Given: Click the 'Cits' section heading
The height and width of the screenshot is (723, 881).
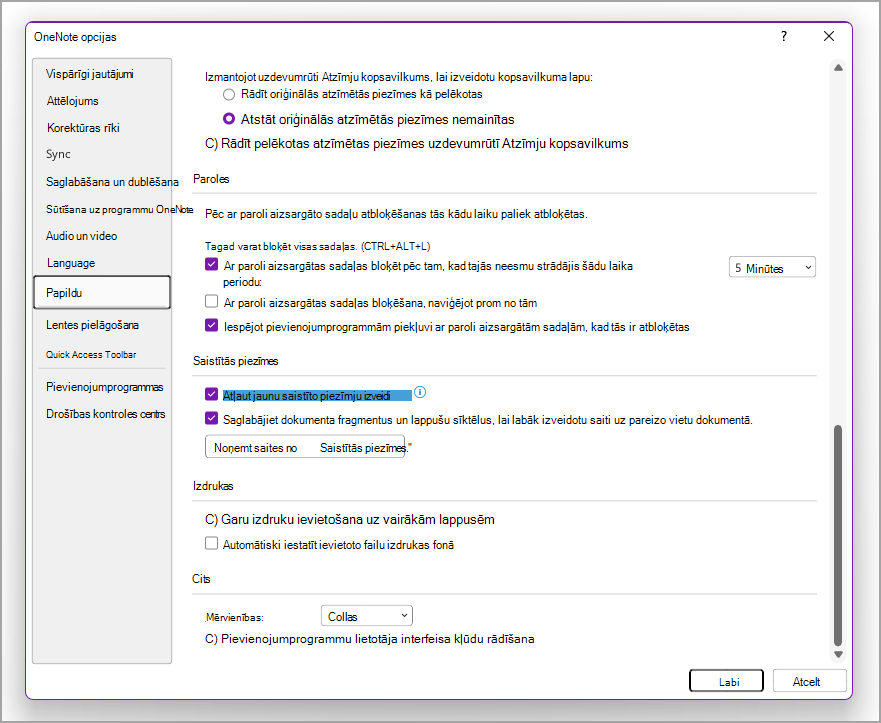Looking at the screenshot, I should 201,579.
